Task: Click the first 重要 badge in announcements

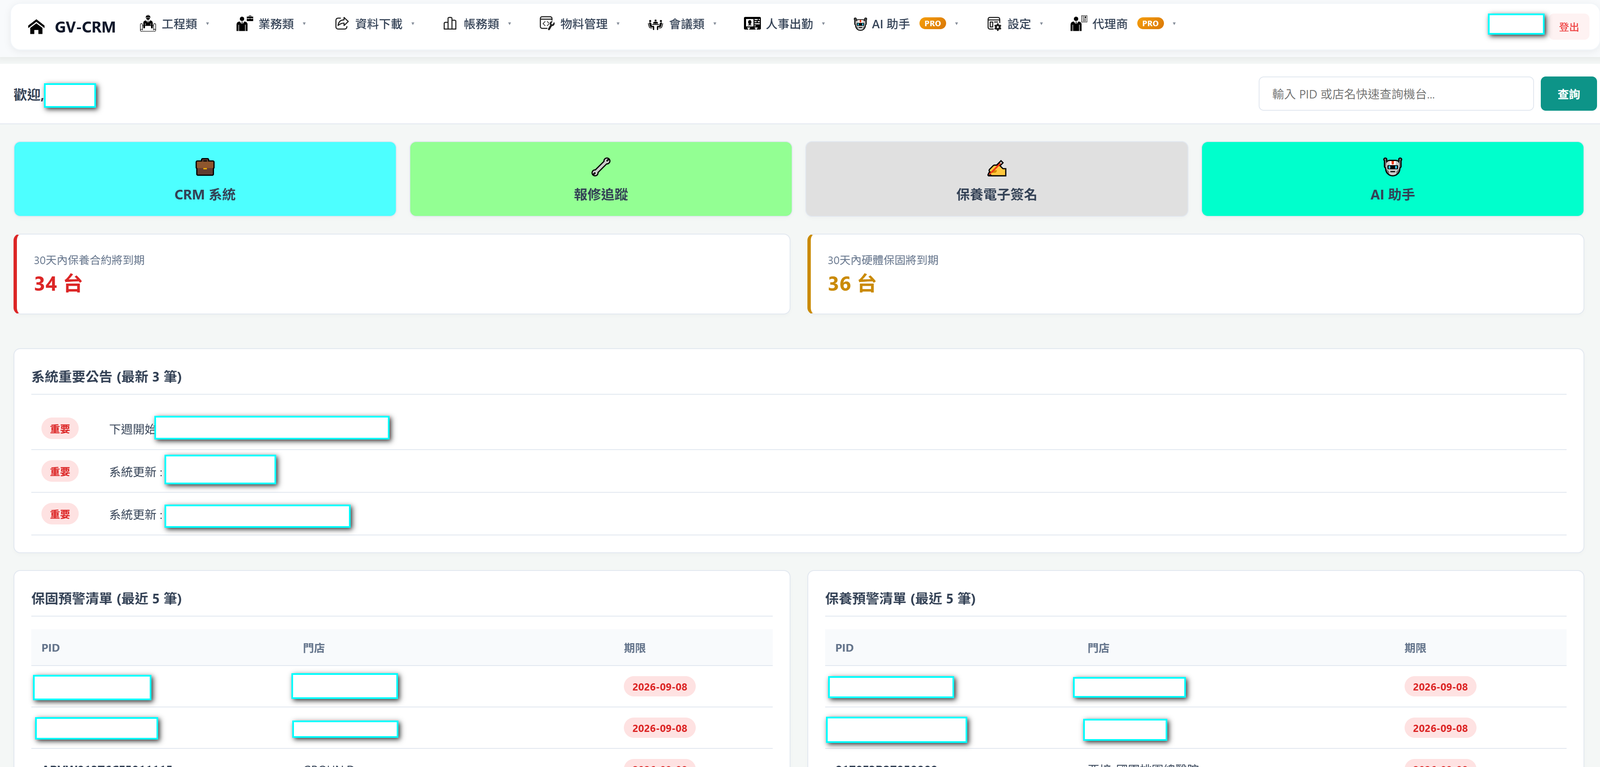Action: [x=60, y=429]
